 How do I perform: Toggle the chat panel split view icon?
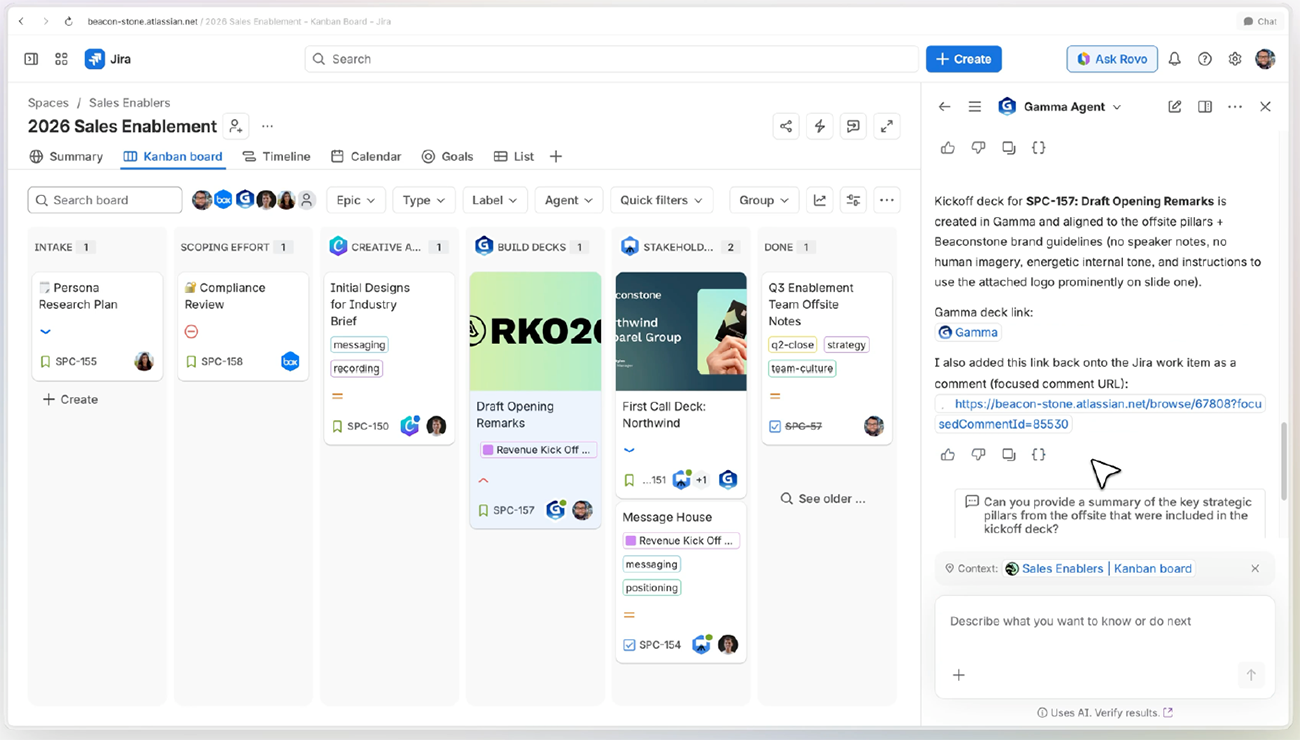[x=1205, y=106]
